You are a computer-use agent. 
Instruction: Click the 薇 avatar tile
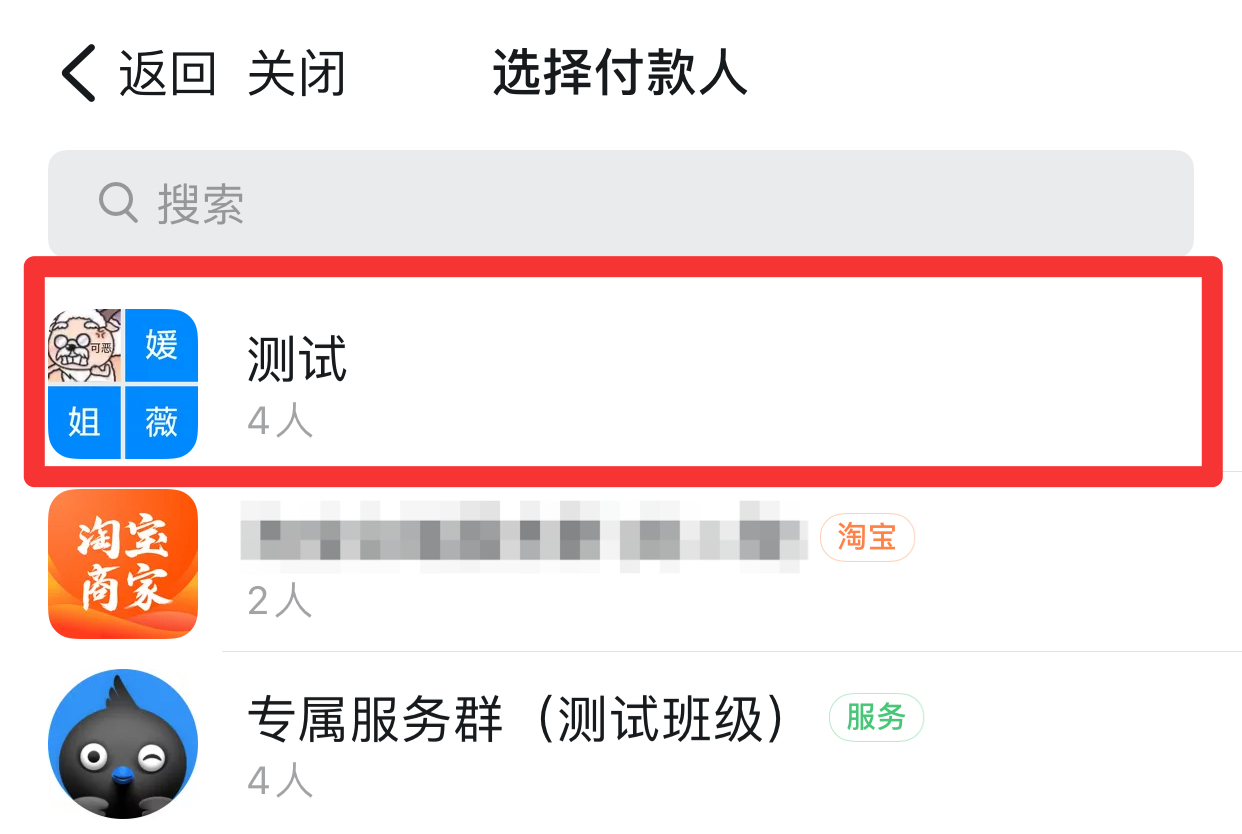[161, 423]
